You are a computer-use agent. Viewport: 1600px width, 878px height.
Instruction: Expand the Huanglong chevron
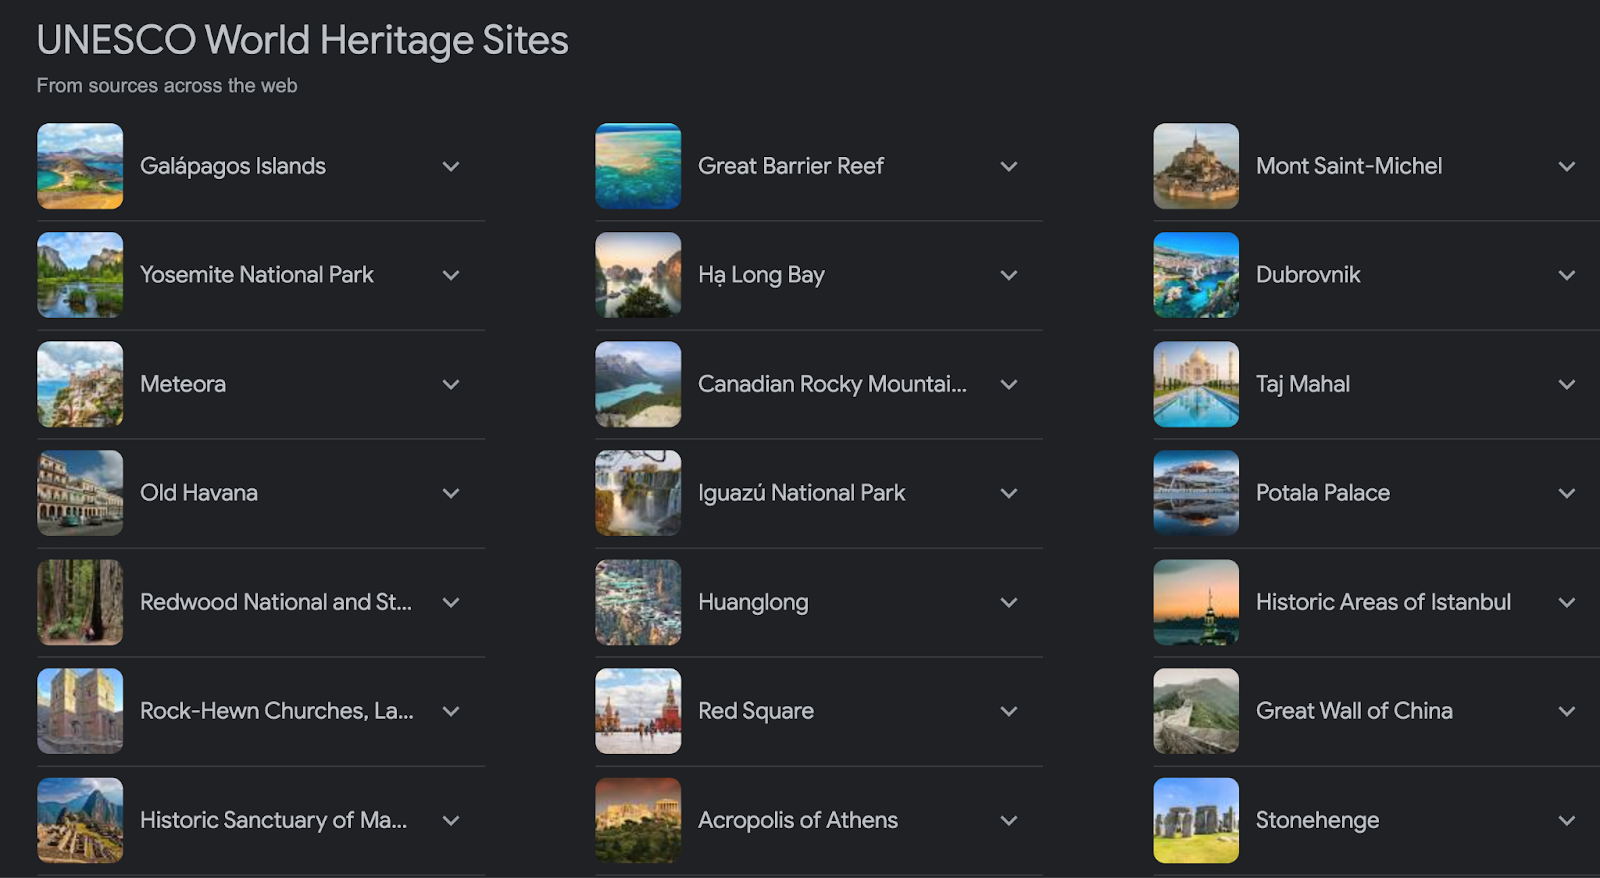1009,602
